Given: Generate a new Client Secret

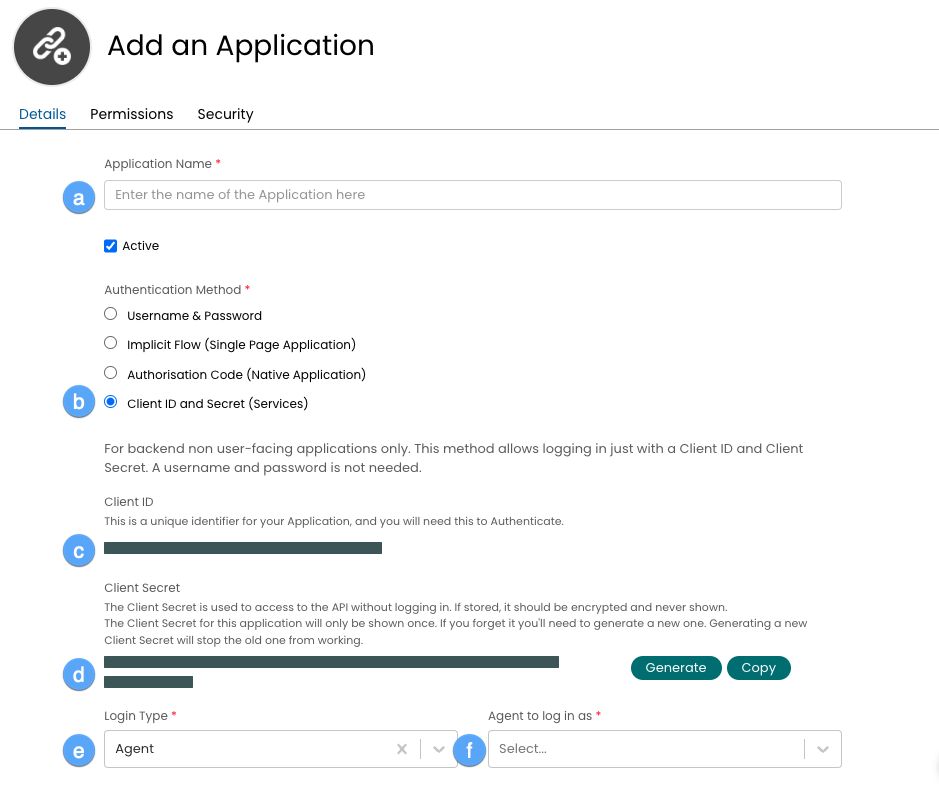Looking at the screenshot, I should [x=676, y=668].
